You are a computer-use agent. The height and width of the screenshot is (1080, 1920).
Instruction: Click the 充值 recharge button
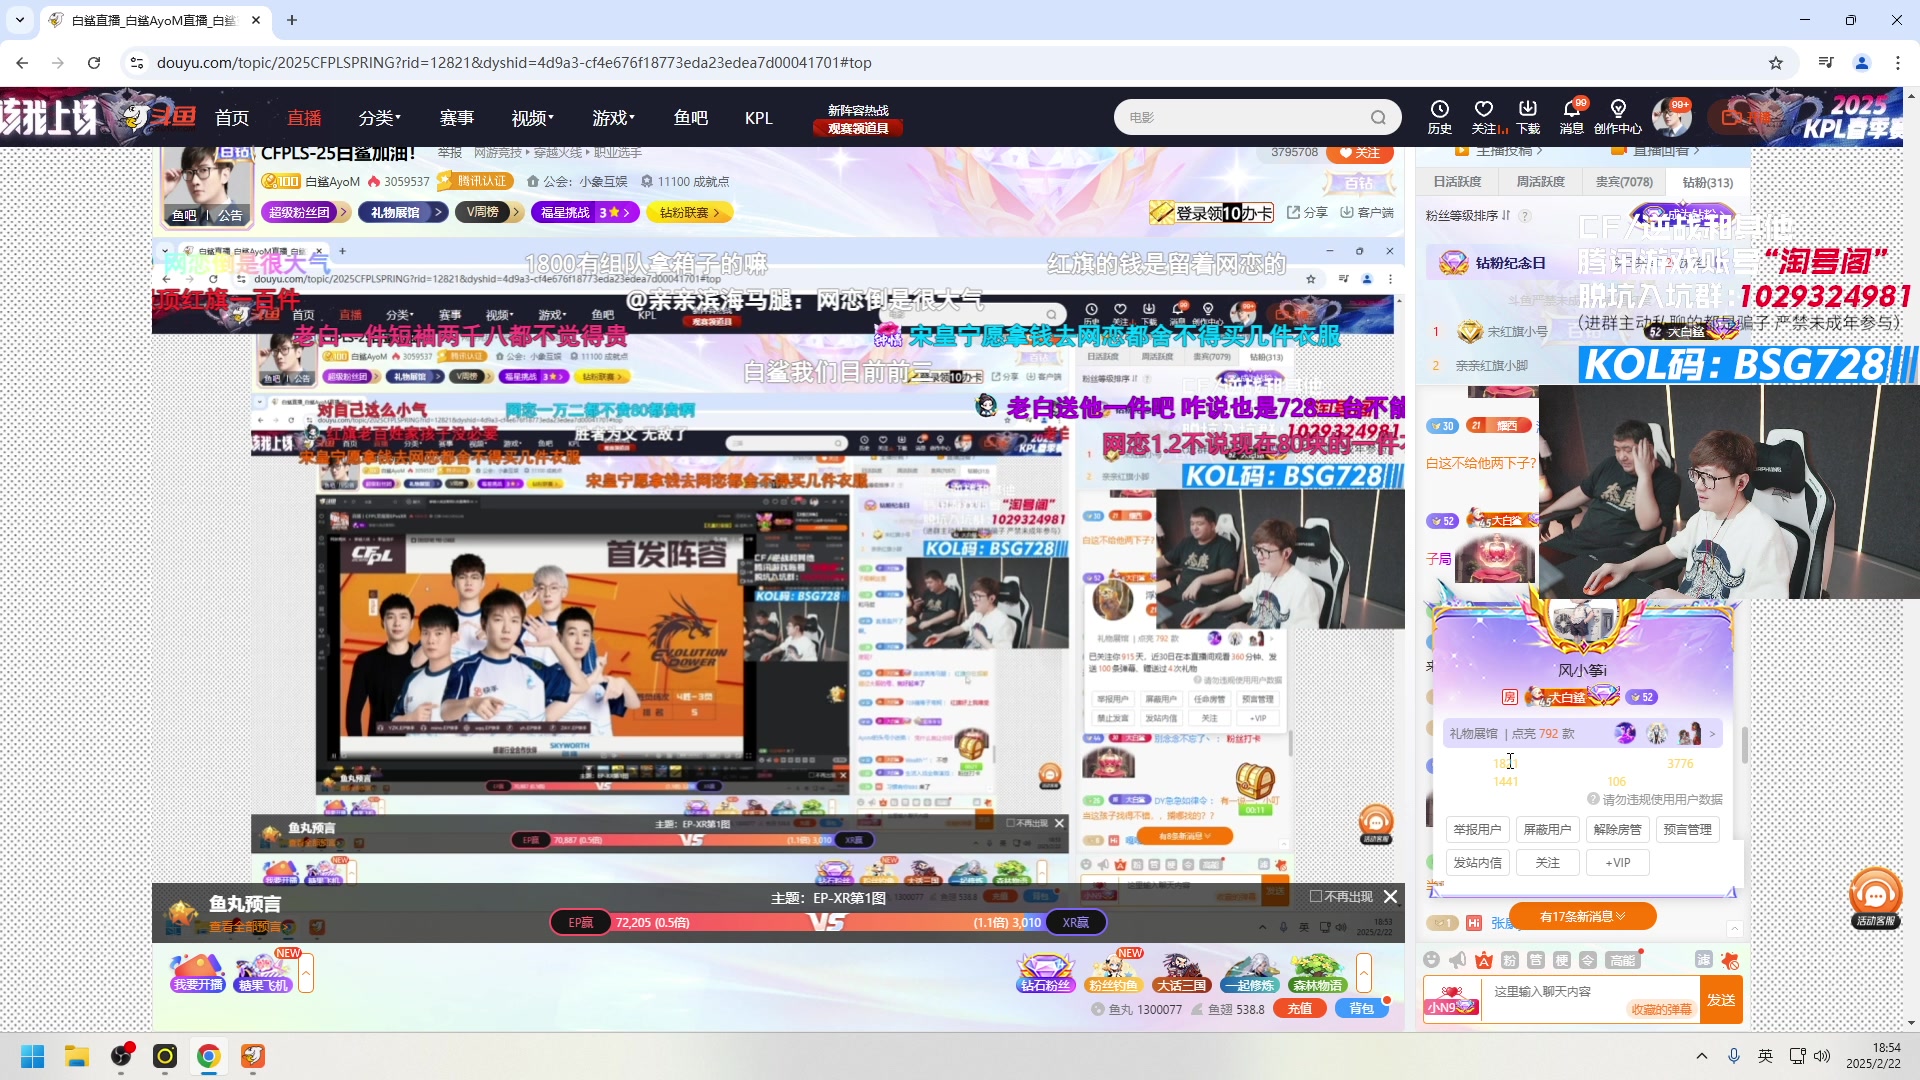(x=1300, y=1009)
